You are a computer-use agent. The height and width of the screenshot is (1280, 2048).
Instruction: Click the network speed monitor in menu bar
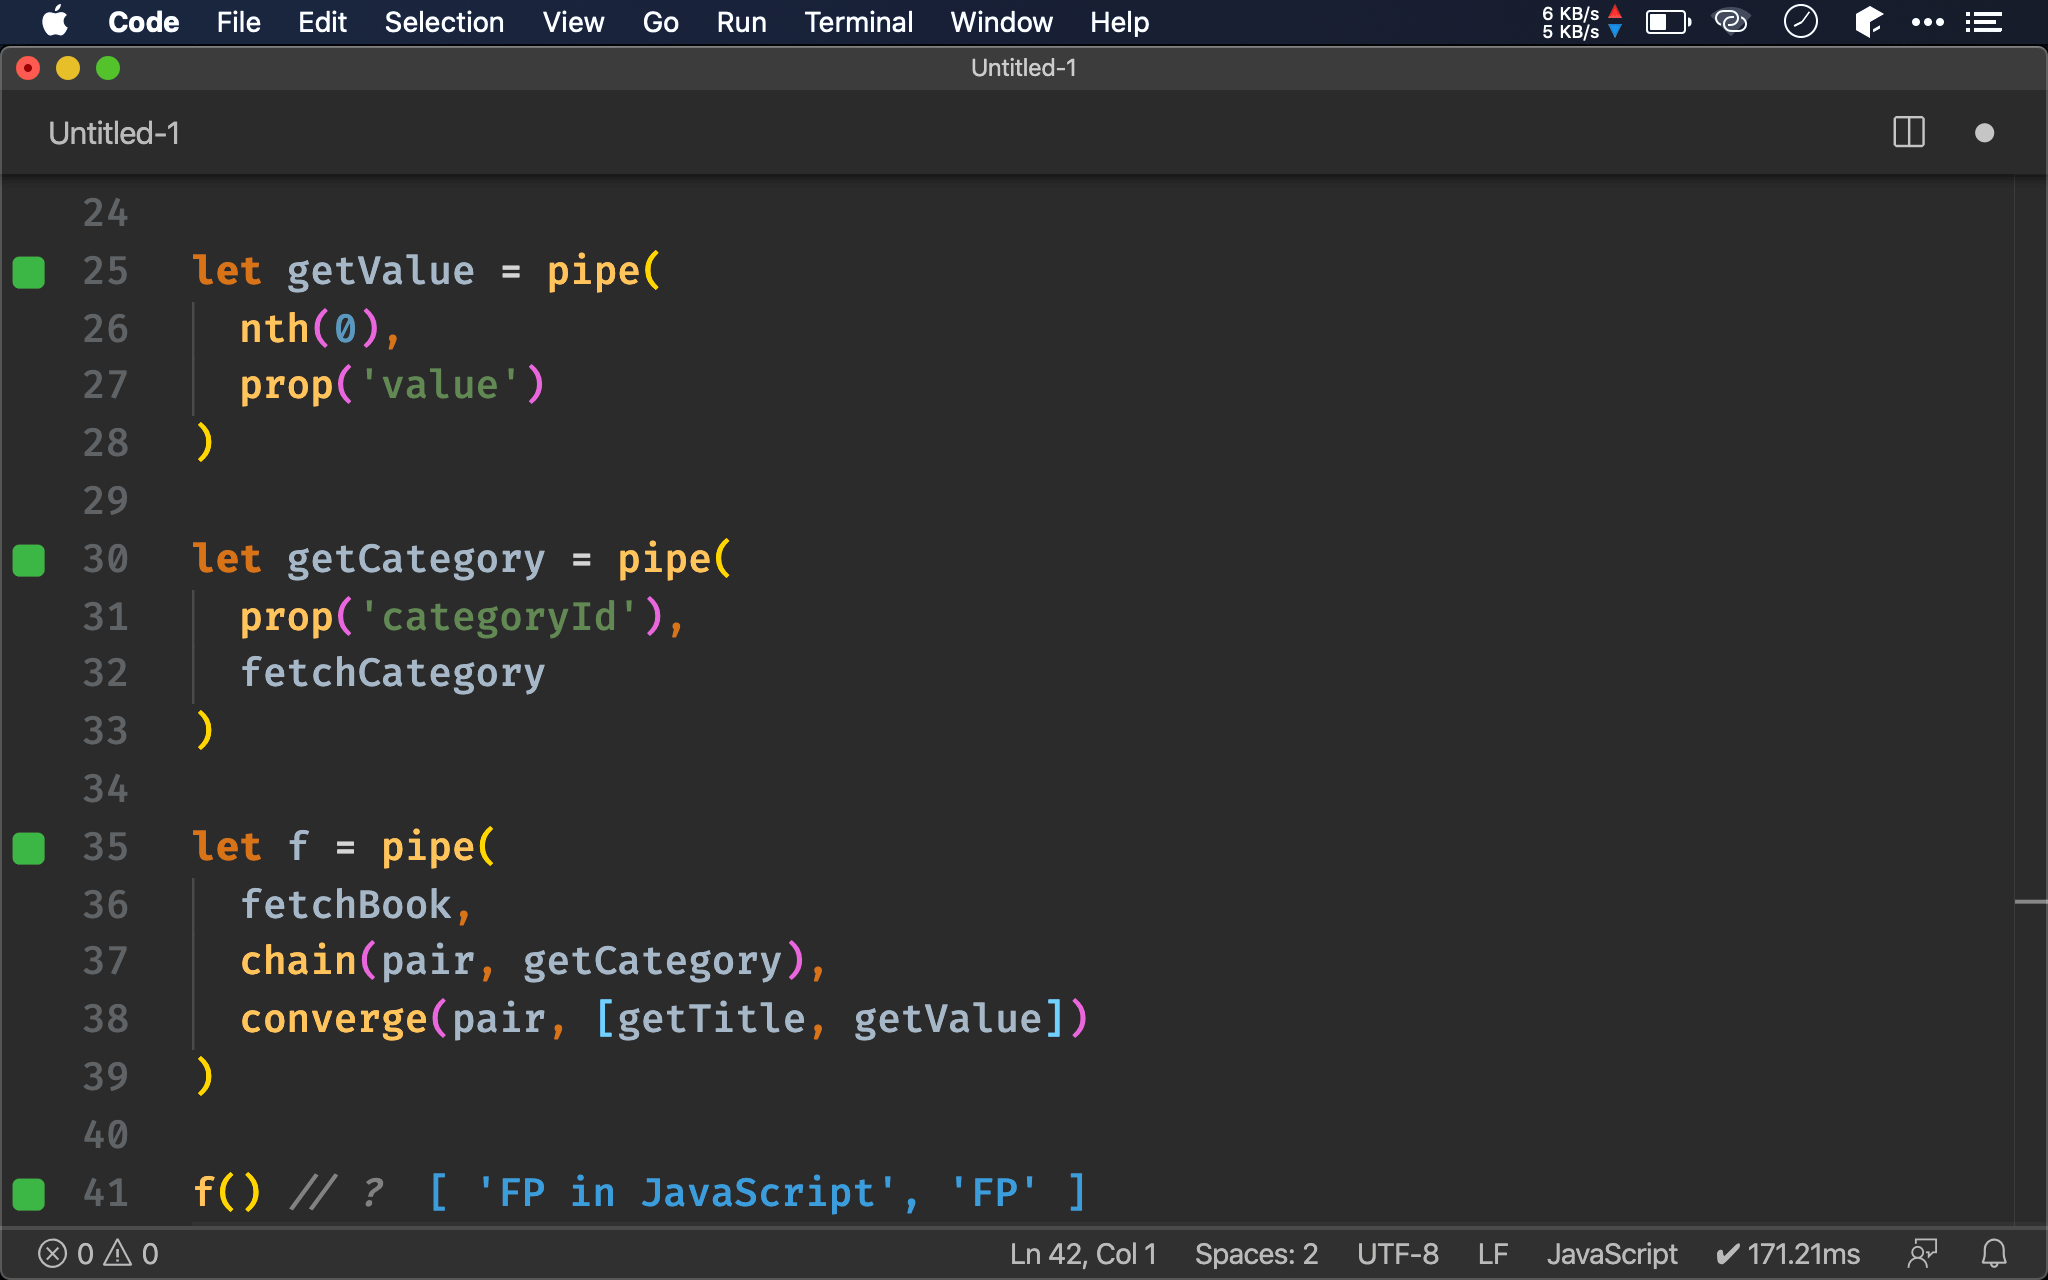coord(1581,22)
